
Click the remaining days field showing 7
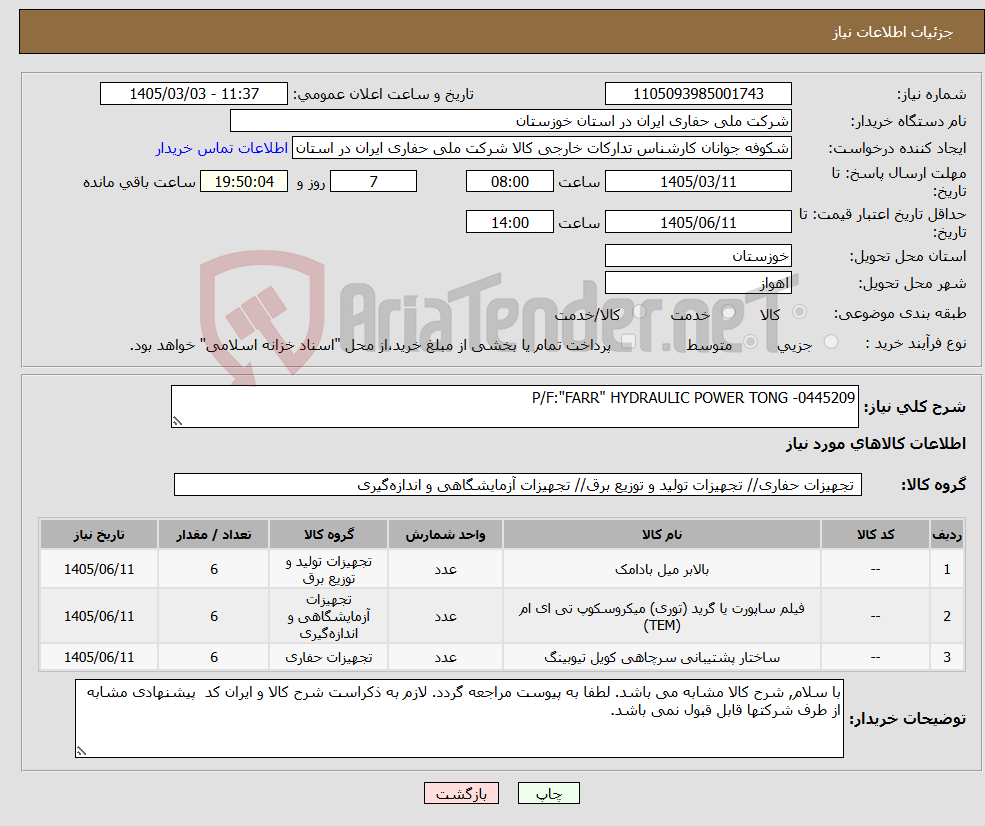point(373,182)
